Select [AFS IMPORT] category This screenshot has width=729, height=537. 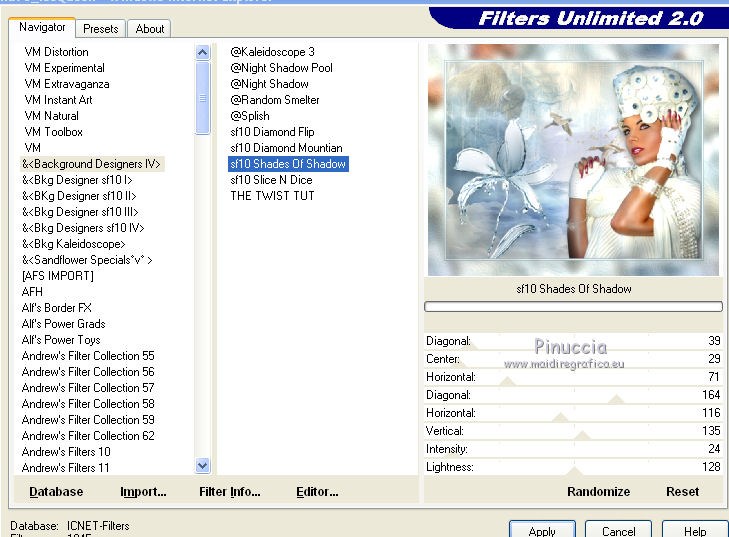point(58,276)
